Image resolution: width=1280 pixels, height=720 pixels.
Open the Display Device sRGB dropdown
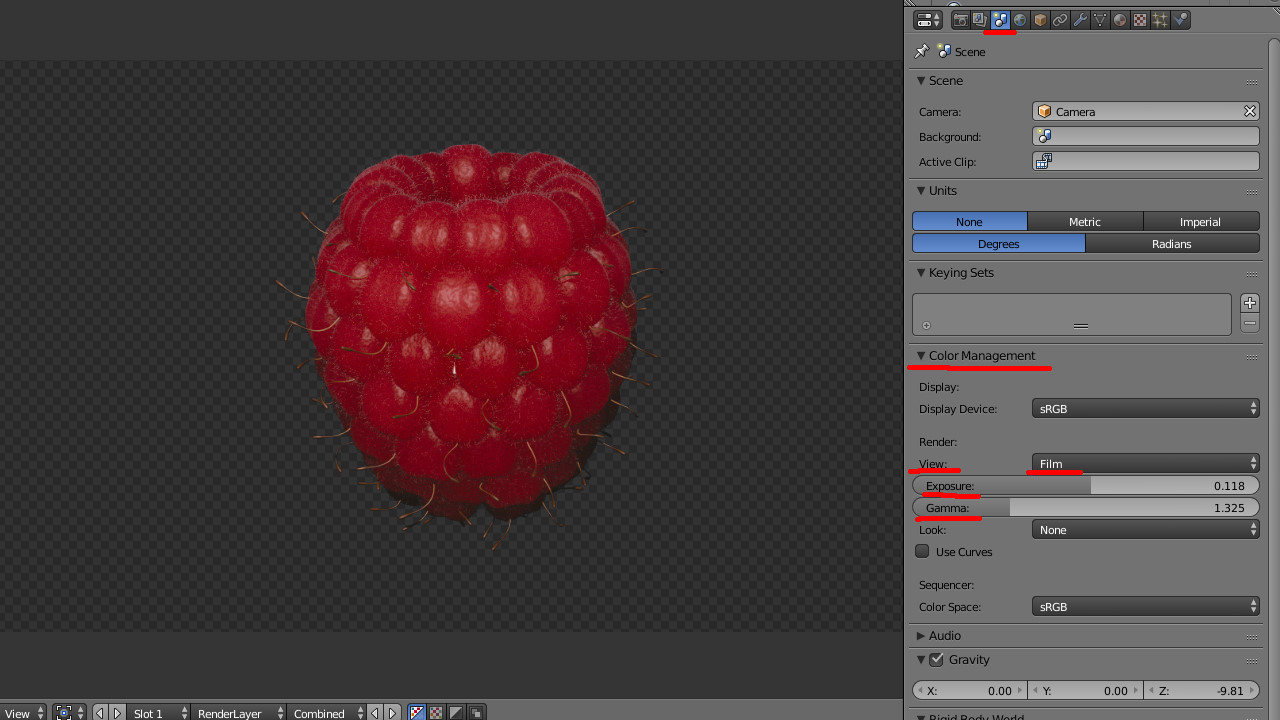[x=1145, y=409]
